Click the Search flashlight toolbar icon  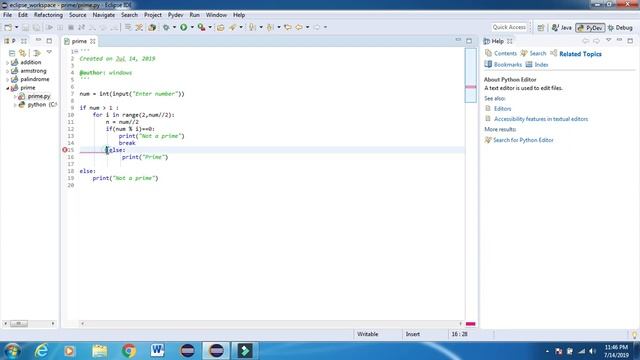click(233, 27)
